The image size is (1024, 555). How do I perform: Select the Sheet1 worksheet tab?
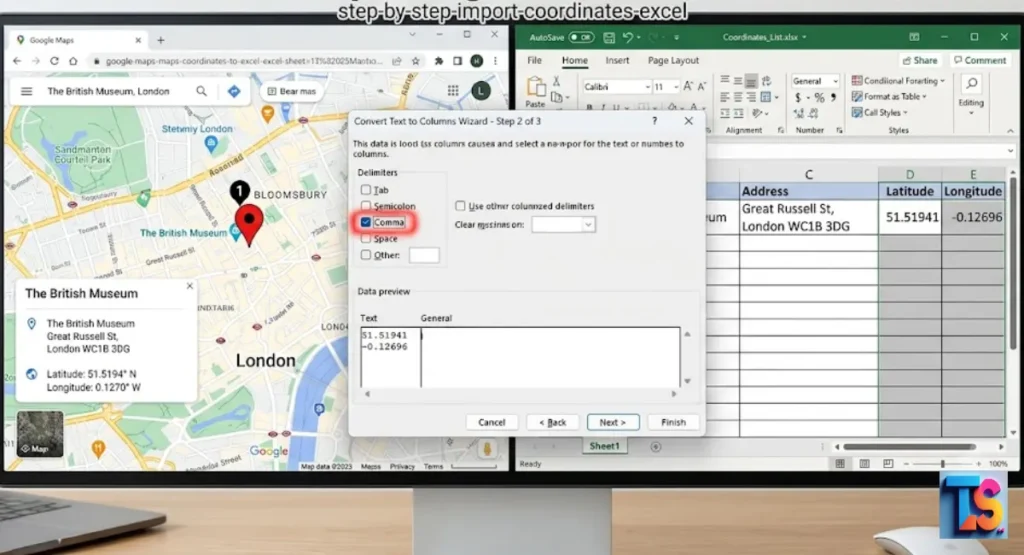point(604,446)
